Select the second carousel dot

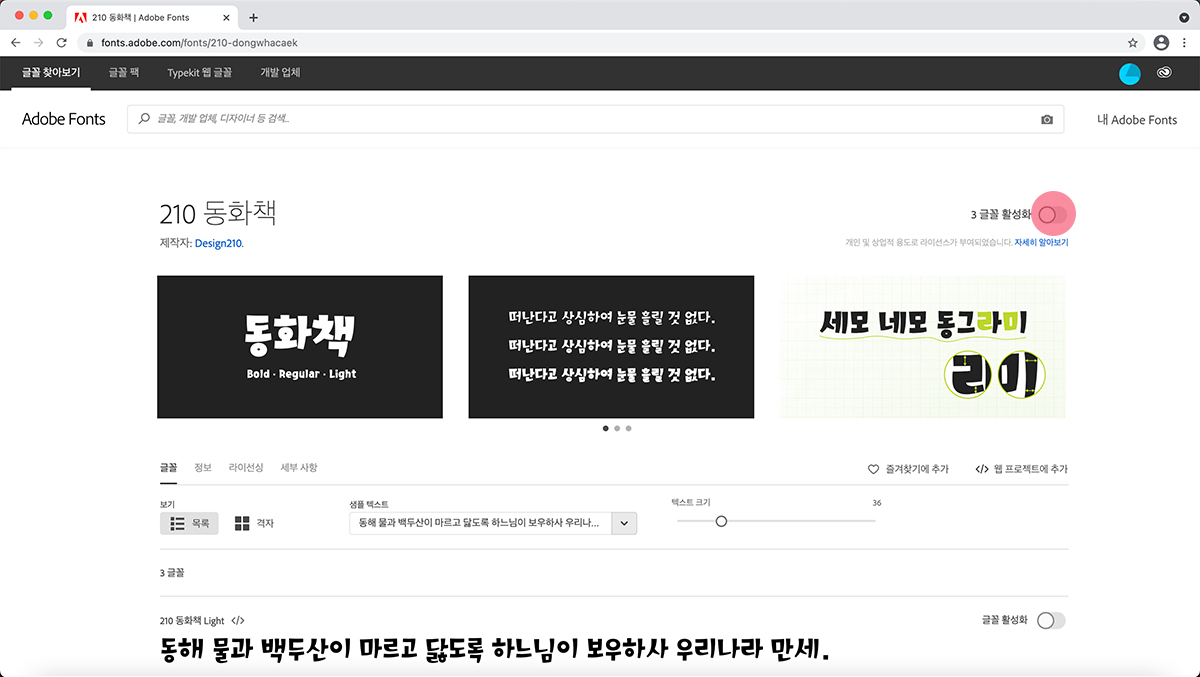point(617,428)
